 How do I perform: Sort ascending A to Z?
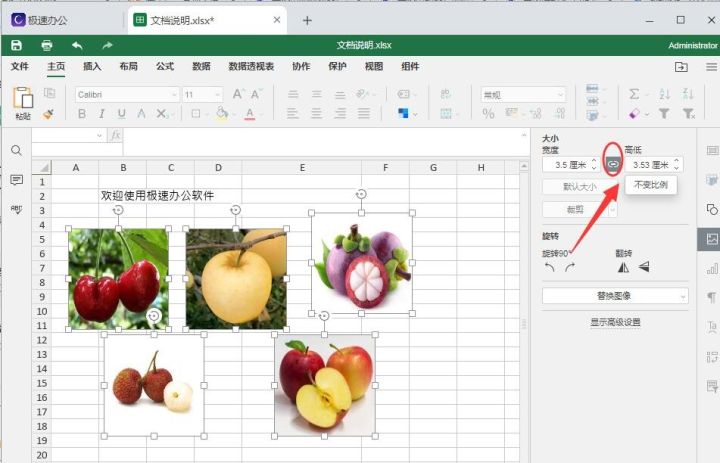(664, 94)
